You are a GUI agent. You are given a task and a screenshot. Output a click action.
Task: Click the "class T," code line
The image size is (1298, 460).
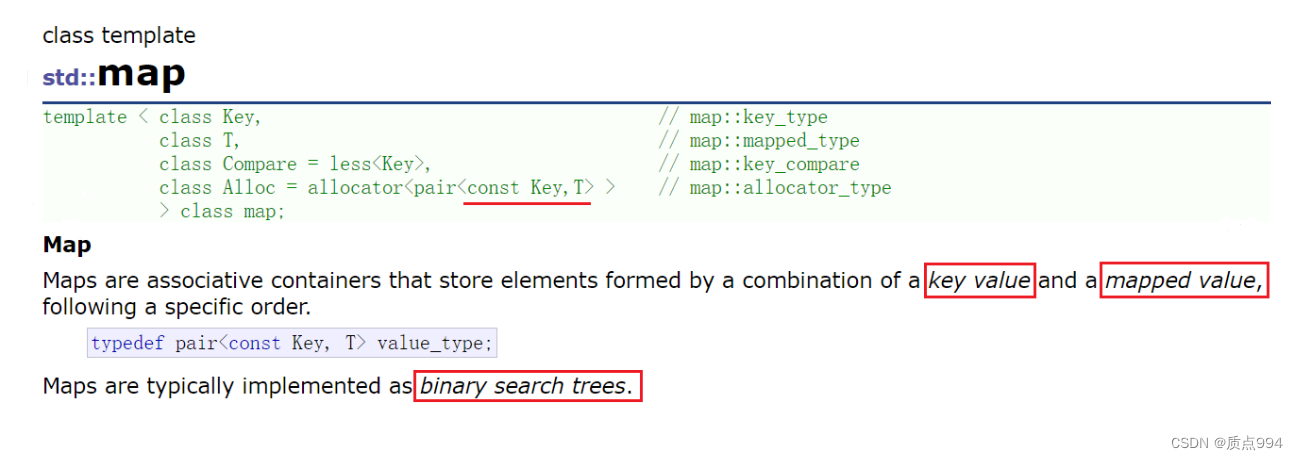pos(199,141)
